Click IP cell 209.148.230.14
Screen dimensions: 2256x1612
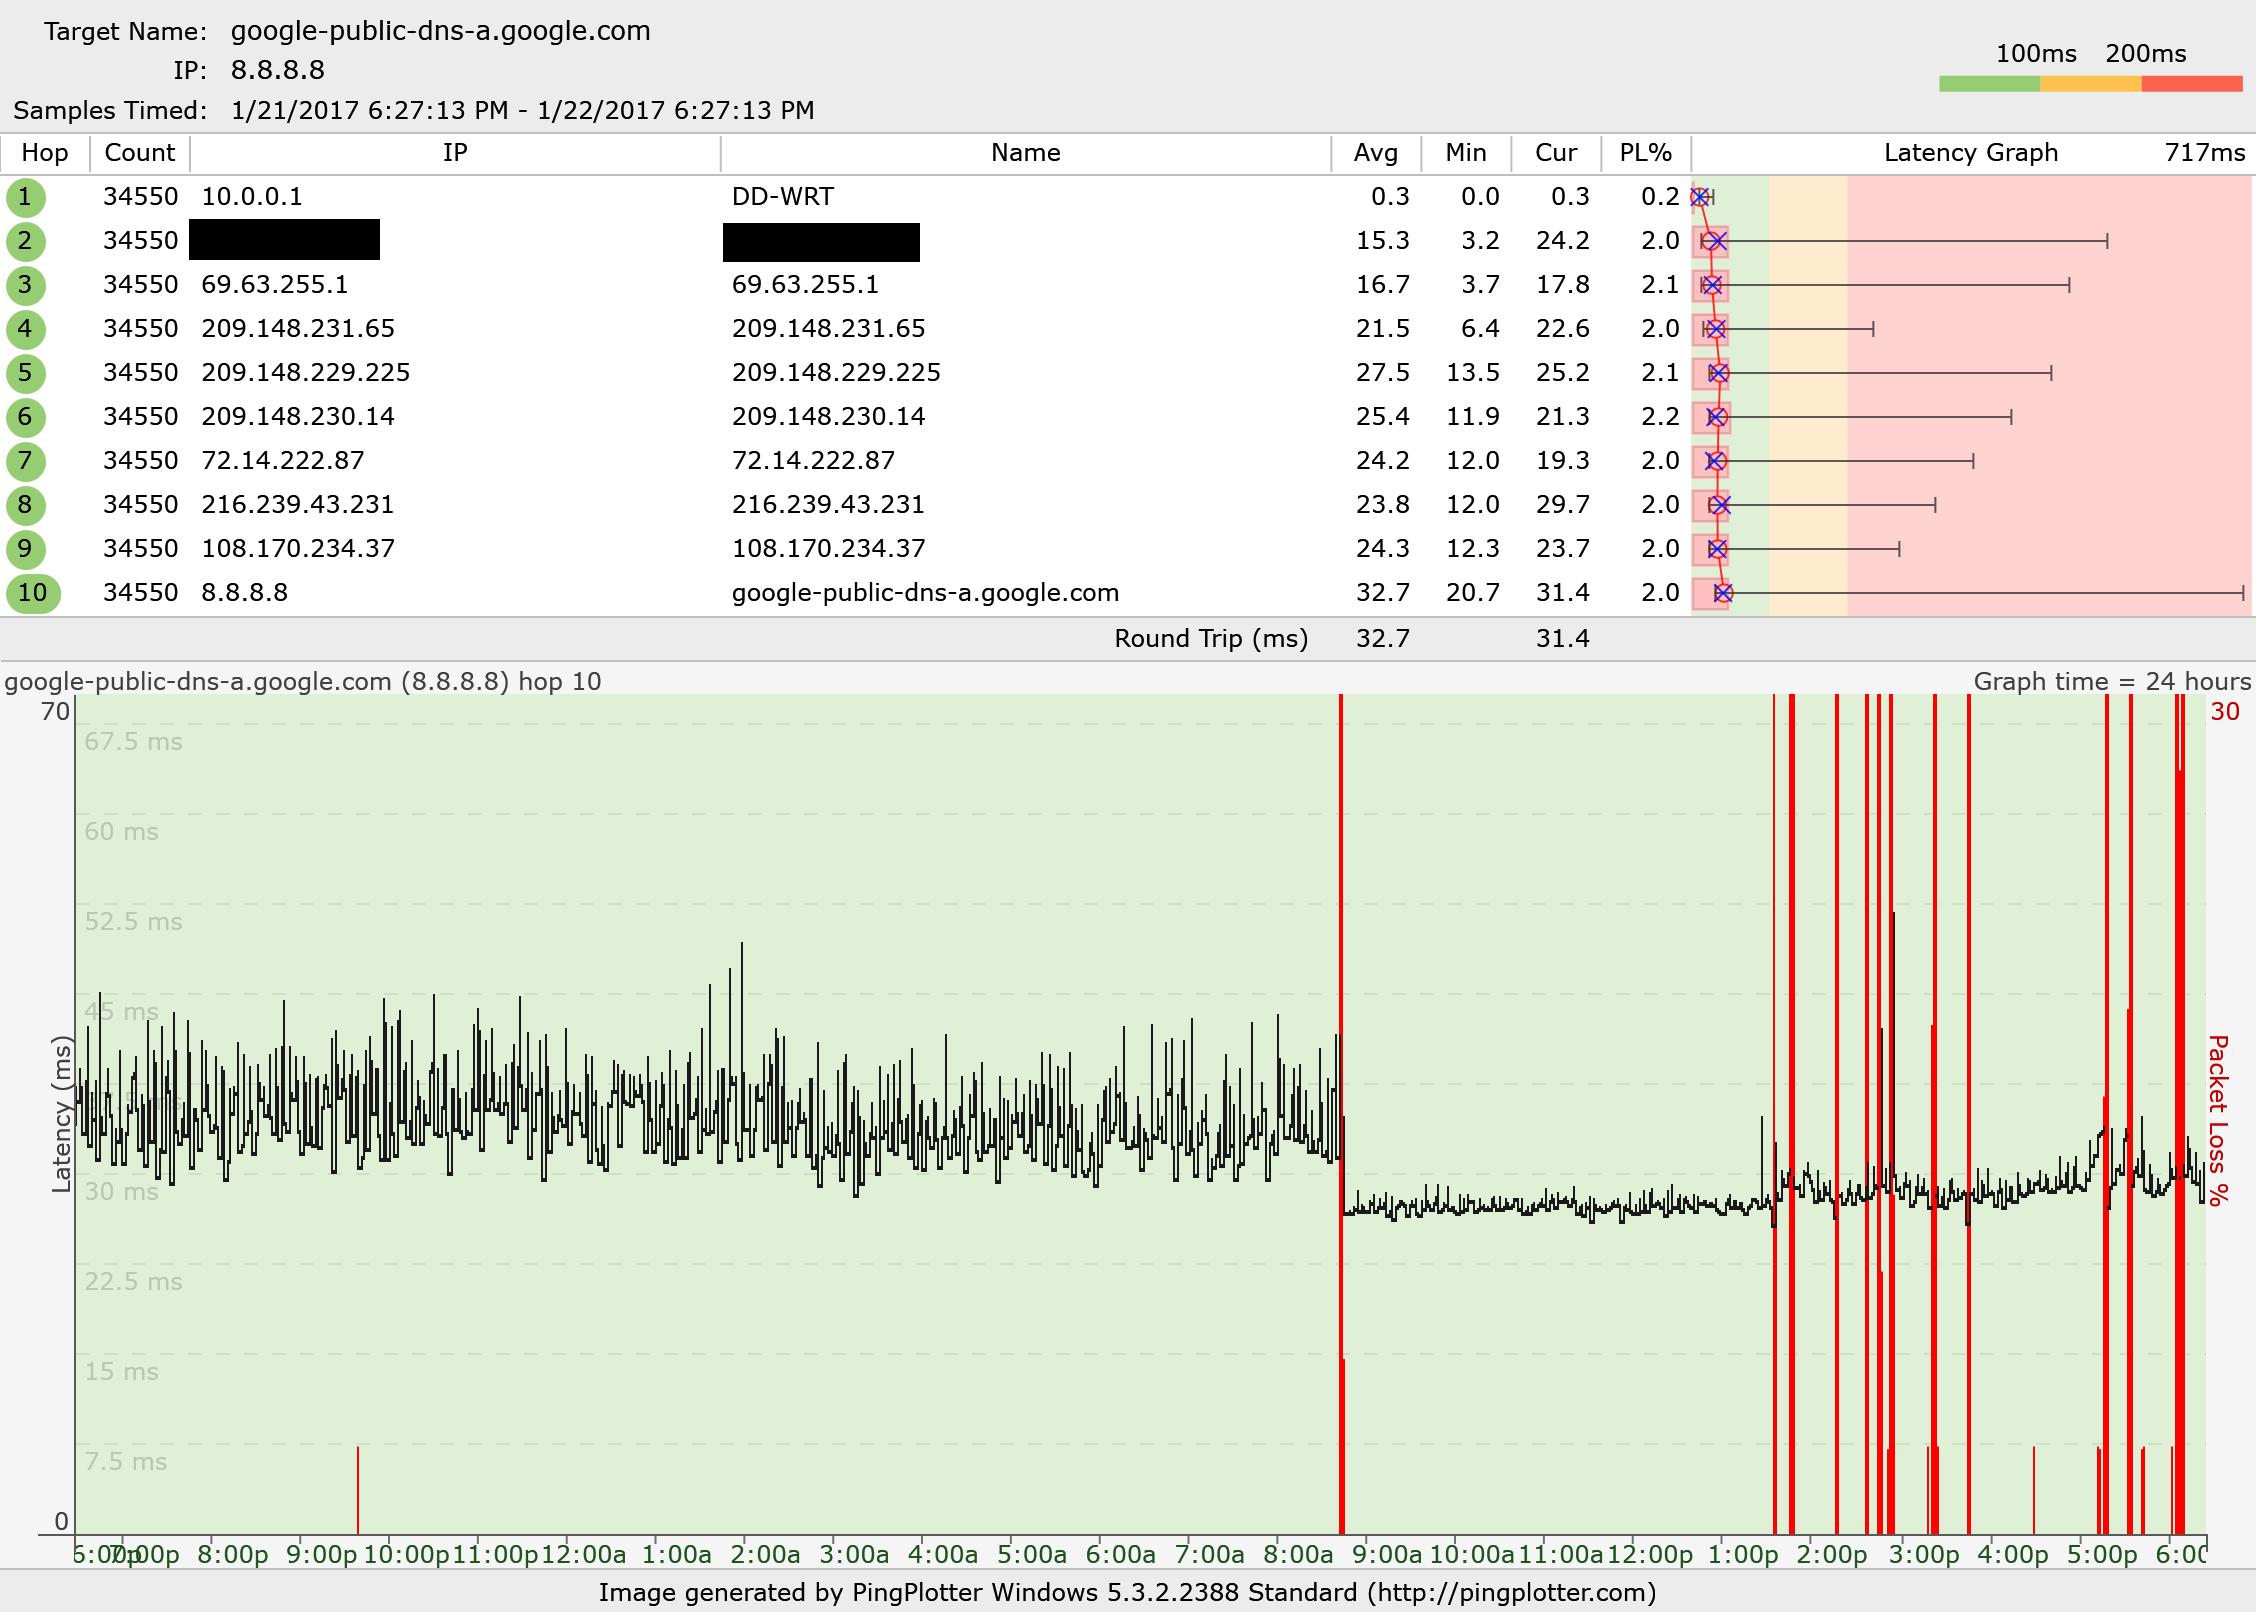click(298, 417)
